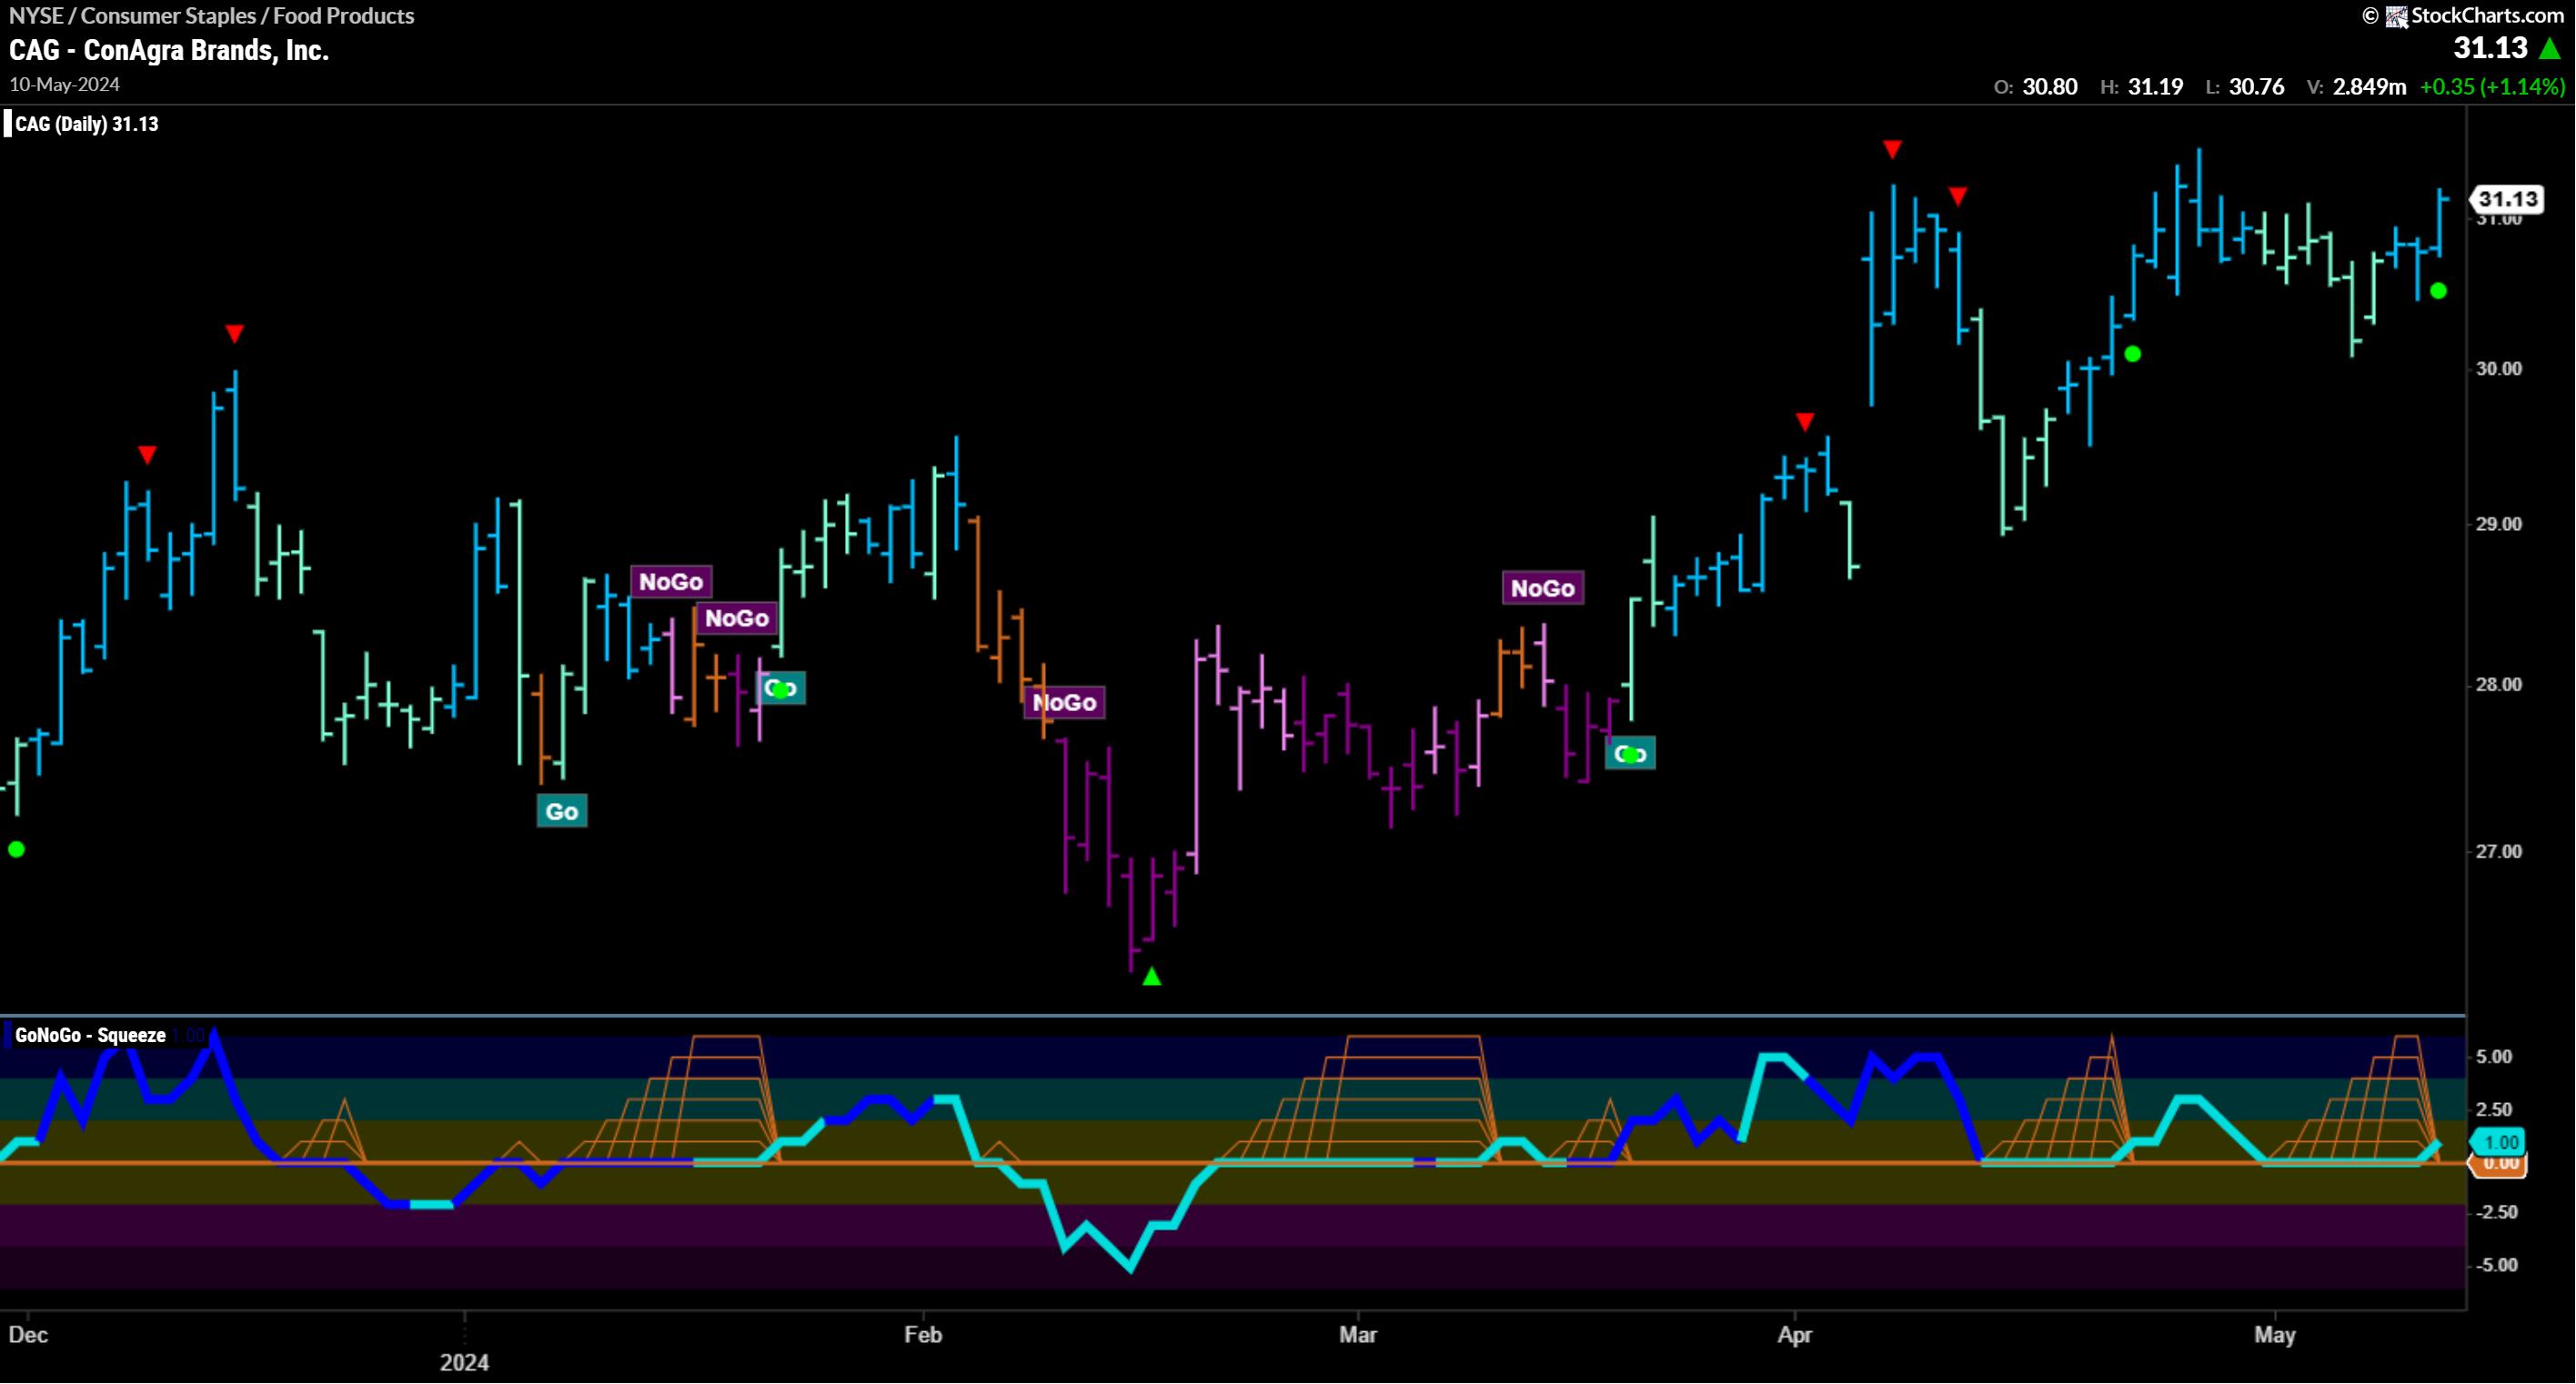Click the Go label in late March
This screenshot has width=2576, height=1384.
1630,754
